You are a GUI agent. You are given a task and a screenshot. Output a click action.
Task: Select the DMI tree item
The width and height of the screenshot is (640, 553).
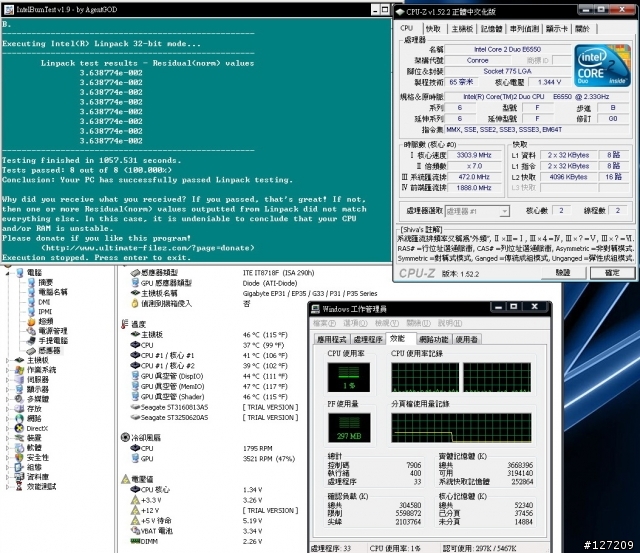[x=44, y=302]
